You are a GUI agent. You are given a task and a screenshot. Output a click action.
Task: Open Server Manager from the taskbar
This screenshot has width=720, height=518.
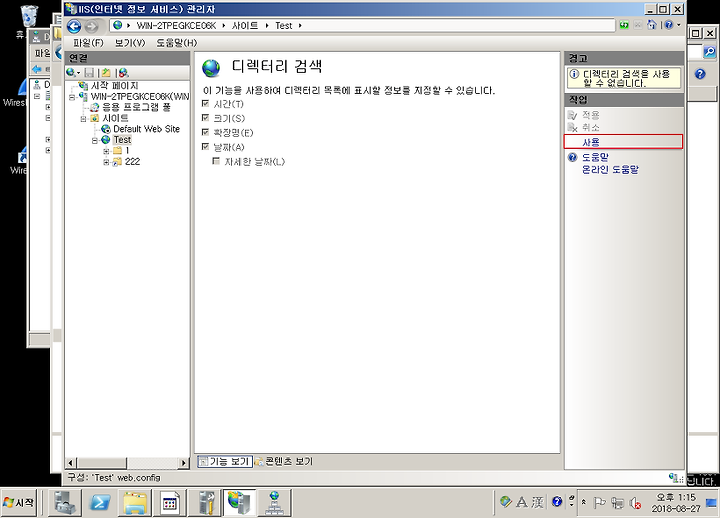(65, 502)
